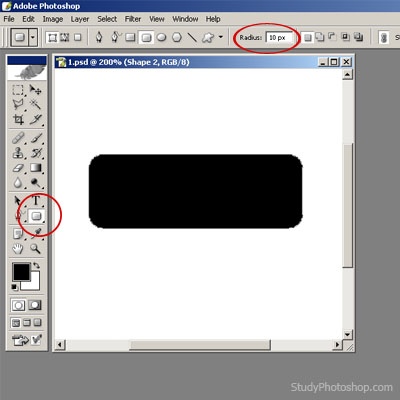Toggle Rounded Rectangle option in options bar
The width and height of the screenshot is (400, 400).
coord(146,37)
